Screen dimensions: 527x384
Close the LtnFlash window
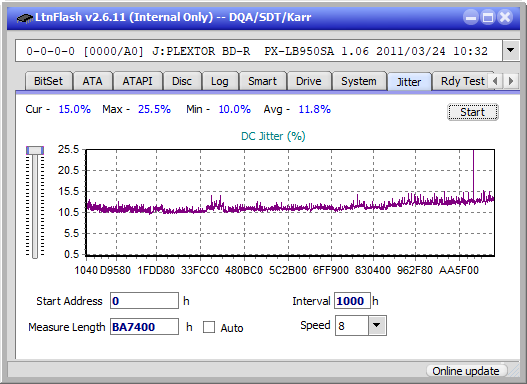tap(505, 17)
